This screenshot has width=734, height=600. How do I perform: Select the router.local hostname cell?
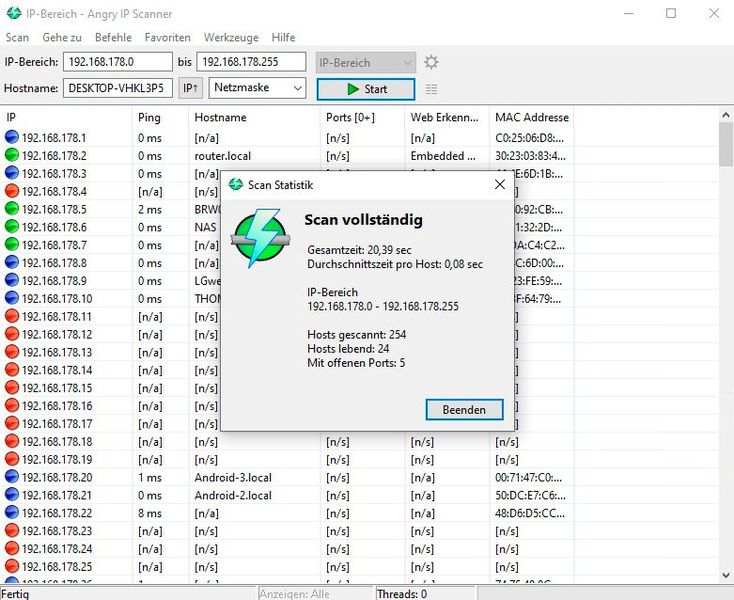(x=223, y=156)
